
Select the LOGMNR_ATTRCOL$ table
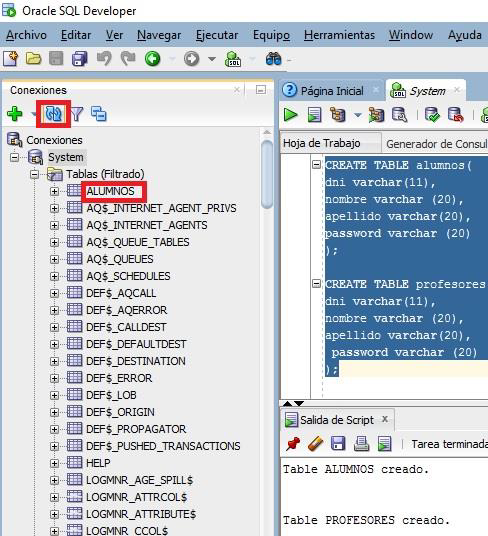pyautogui.click(x=136, y=497)
